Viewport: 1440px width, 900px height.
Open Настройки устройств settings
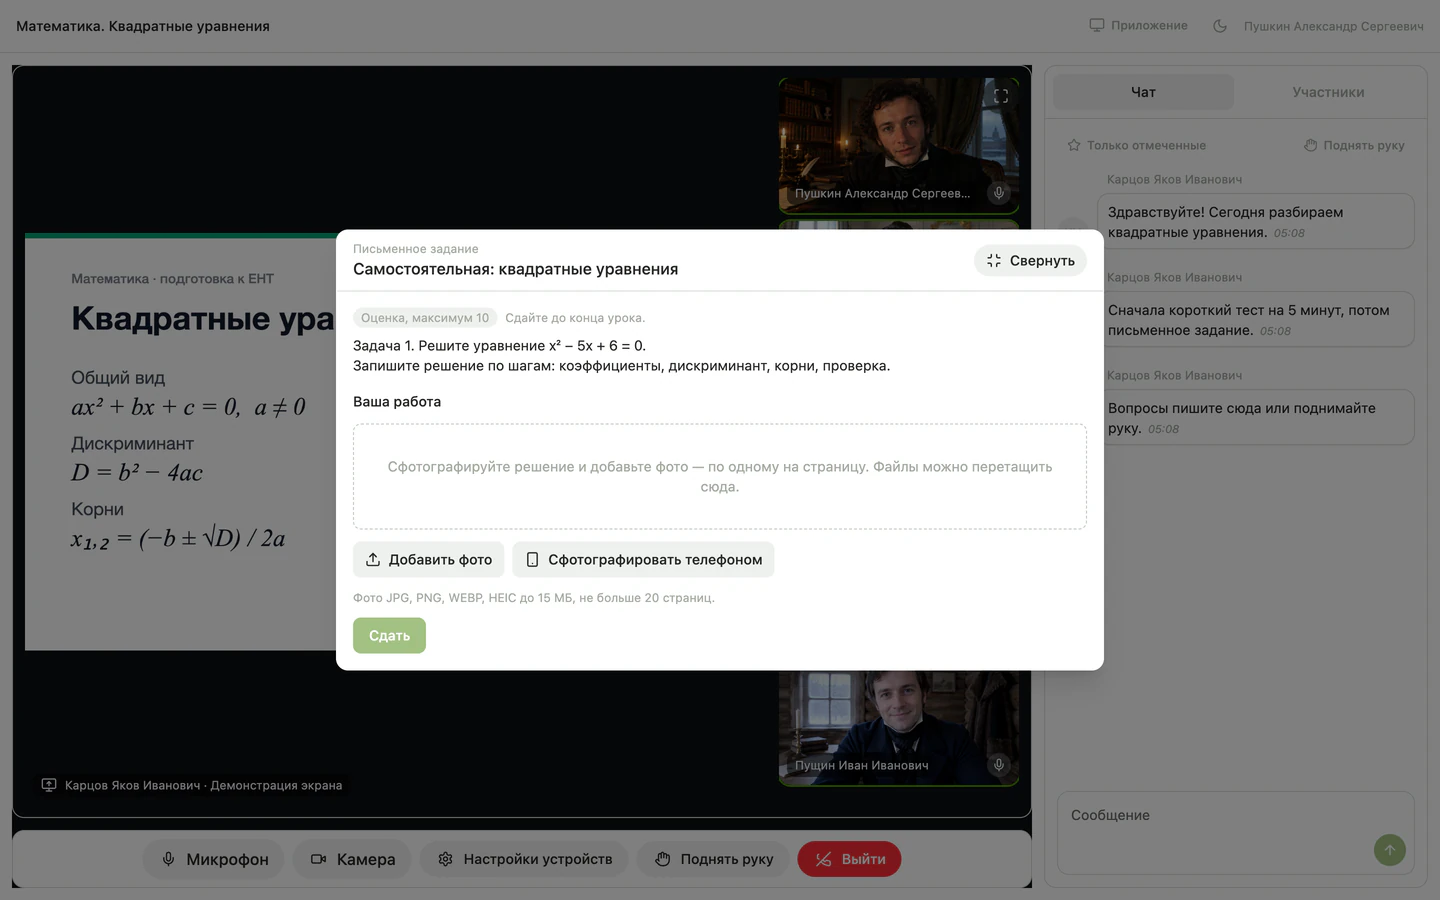pyautogui.click(x=524, y=859)
